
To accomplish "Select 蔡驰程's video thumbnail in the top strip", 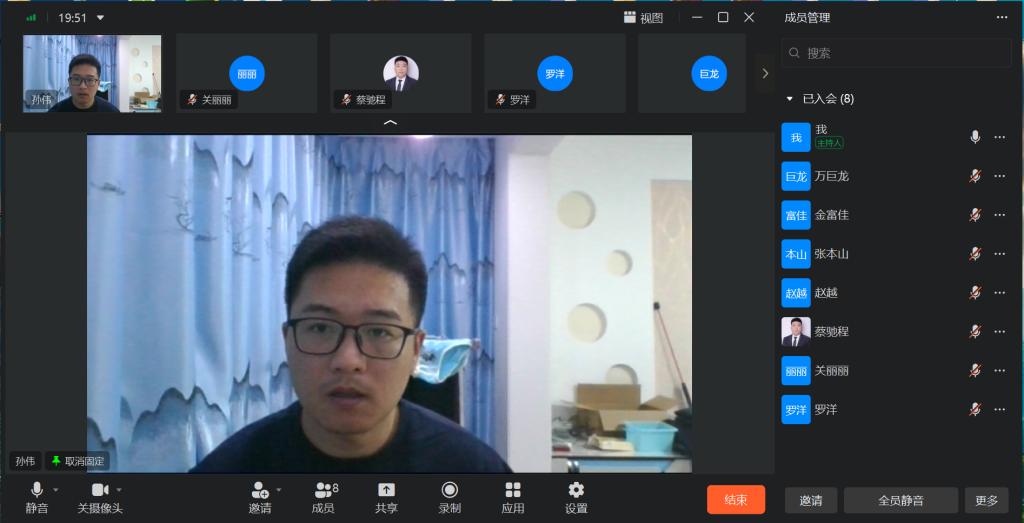I will pos(401,73).
